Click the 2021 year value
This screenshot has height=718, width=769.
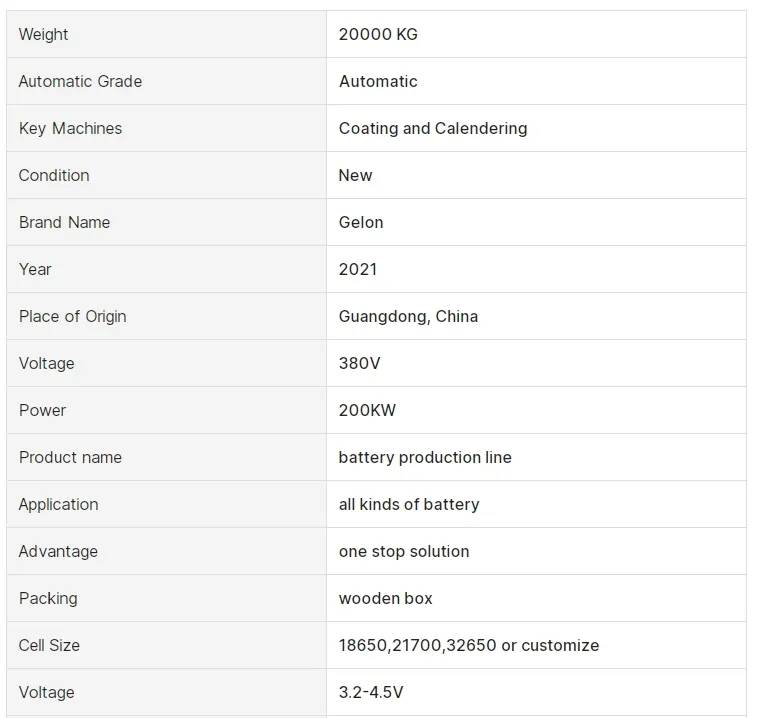[358, 269]
